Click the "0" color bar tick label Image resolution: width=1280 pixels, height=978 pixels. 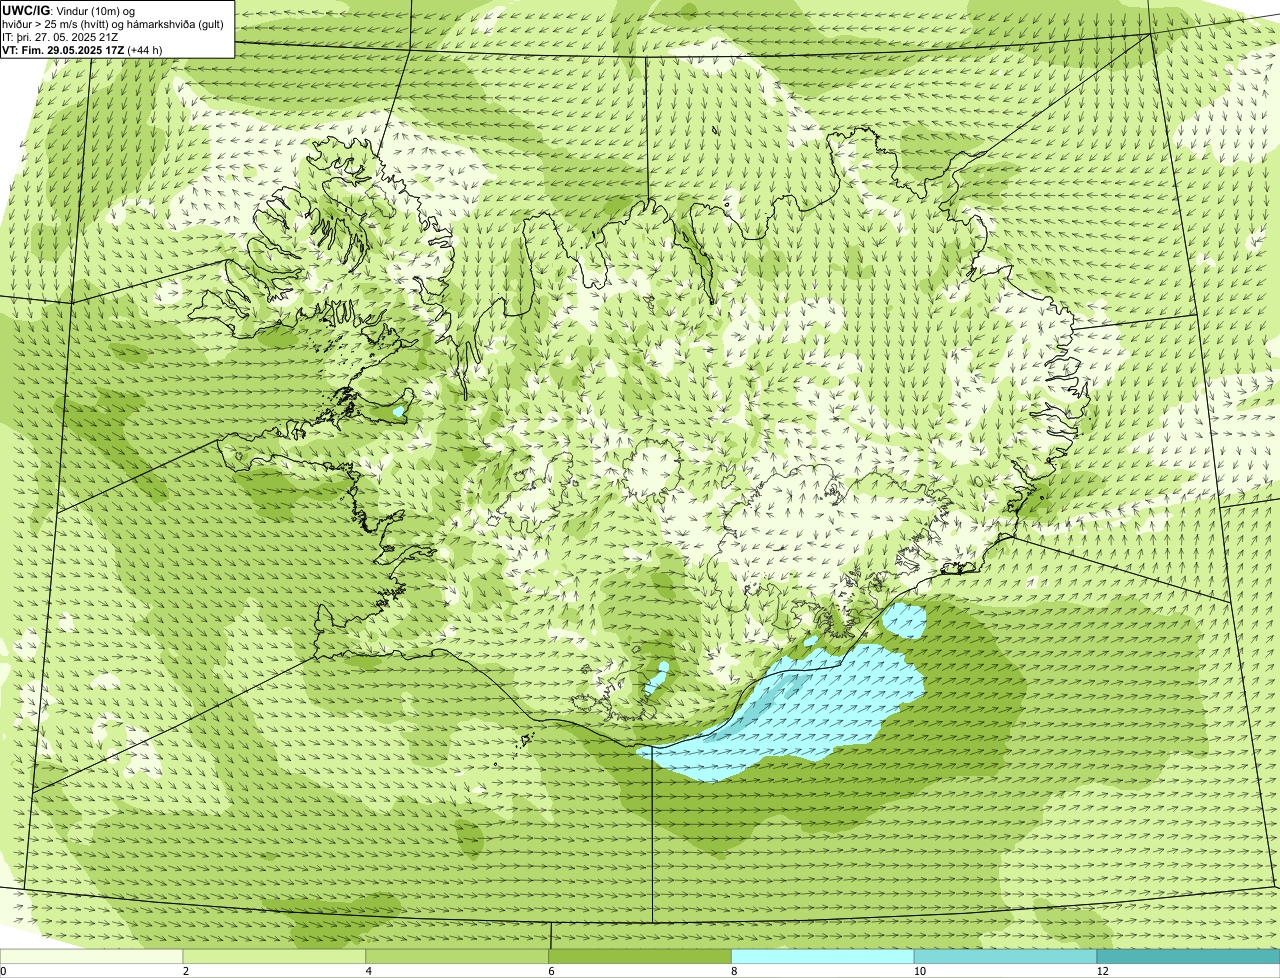pyautogui.click(x=3, y=971)
